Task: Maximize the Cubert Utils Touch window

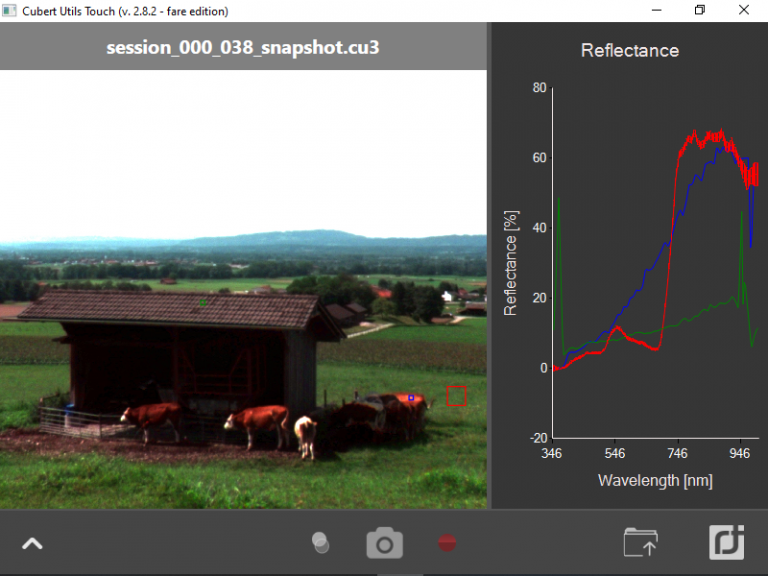Action: (x=700, y=10)
